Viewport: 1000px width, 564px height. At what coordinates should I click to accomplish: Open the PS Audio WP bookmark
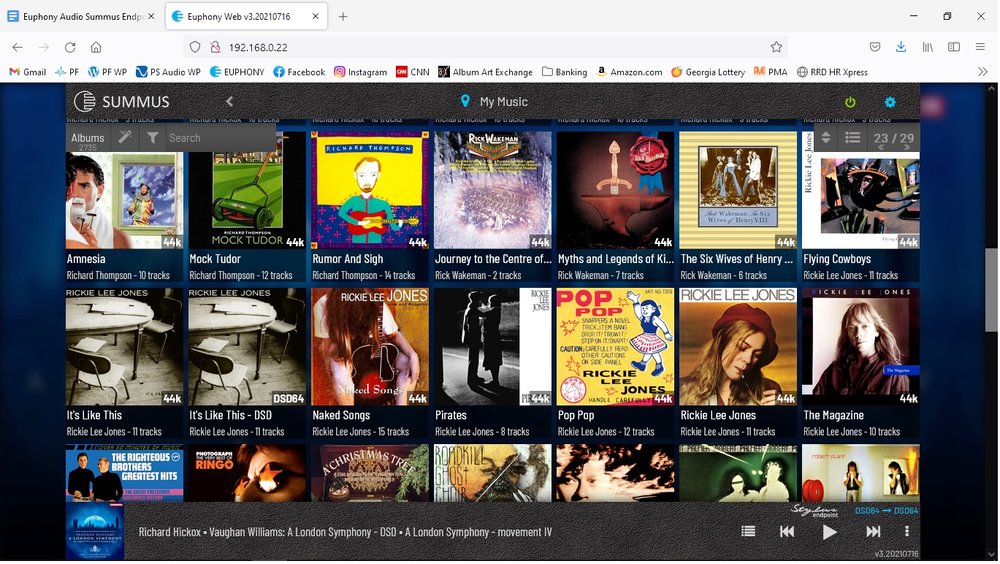point(168,72)
